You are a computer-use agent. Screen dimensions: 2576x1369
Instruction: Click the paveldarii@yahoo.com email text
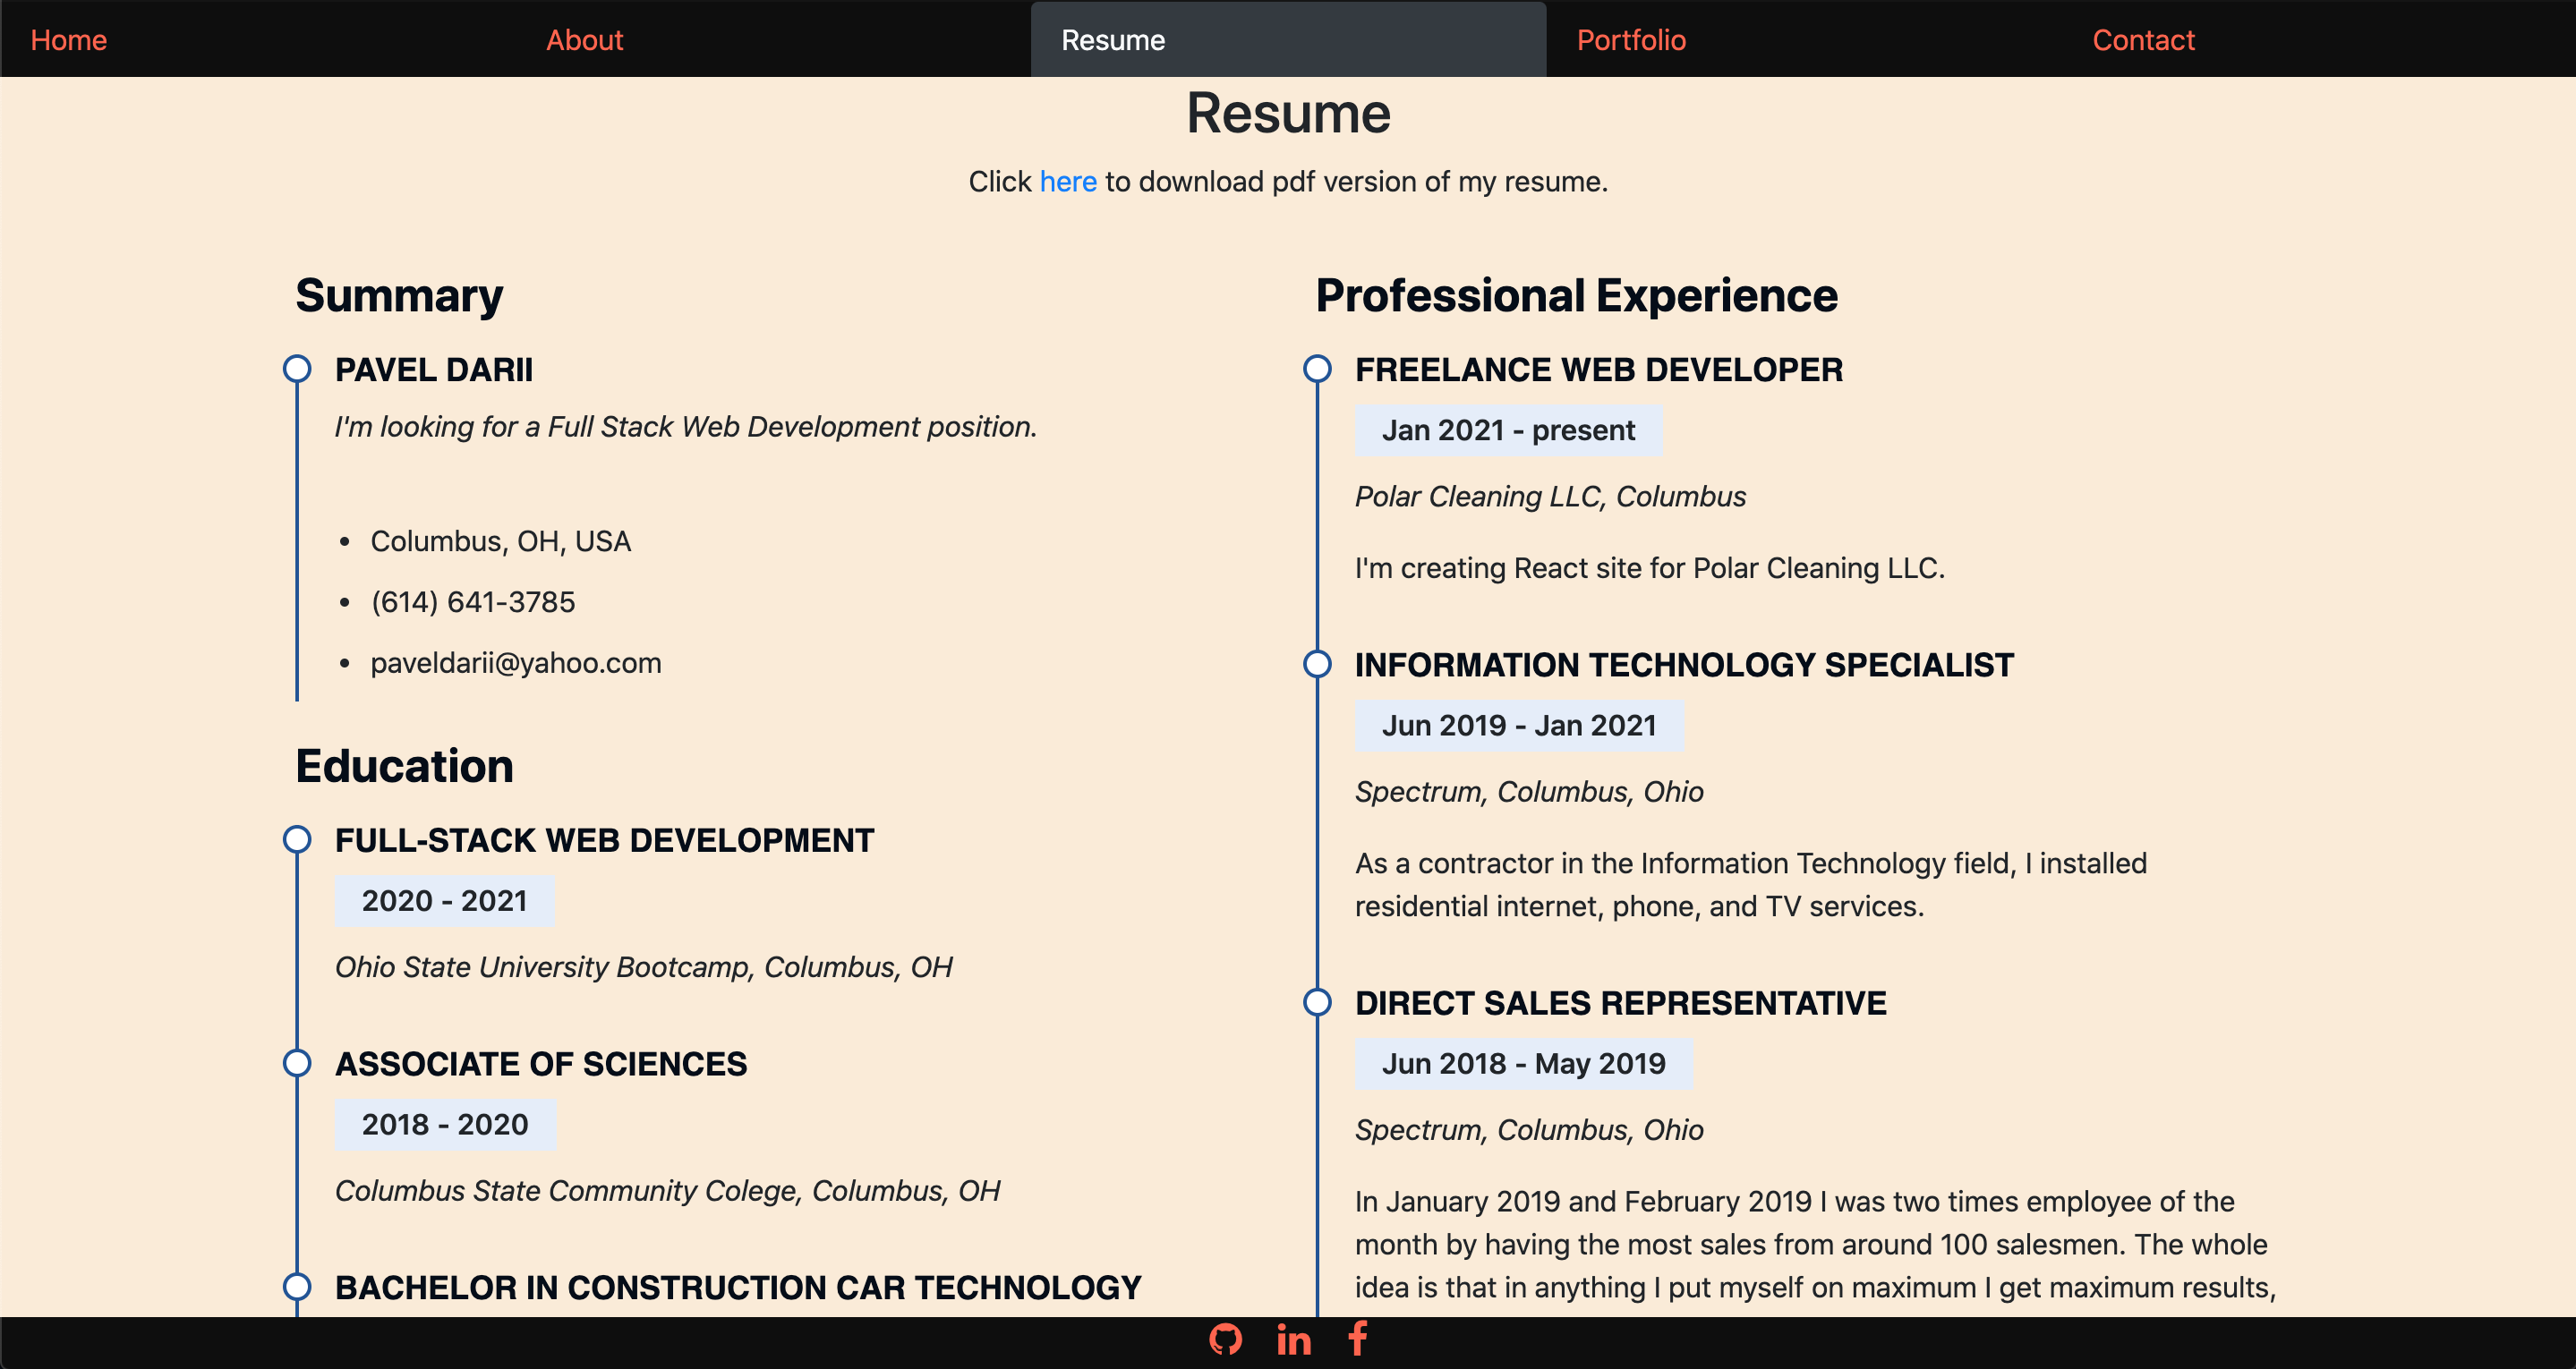click(515, 663)
